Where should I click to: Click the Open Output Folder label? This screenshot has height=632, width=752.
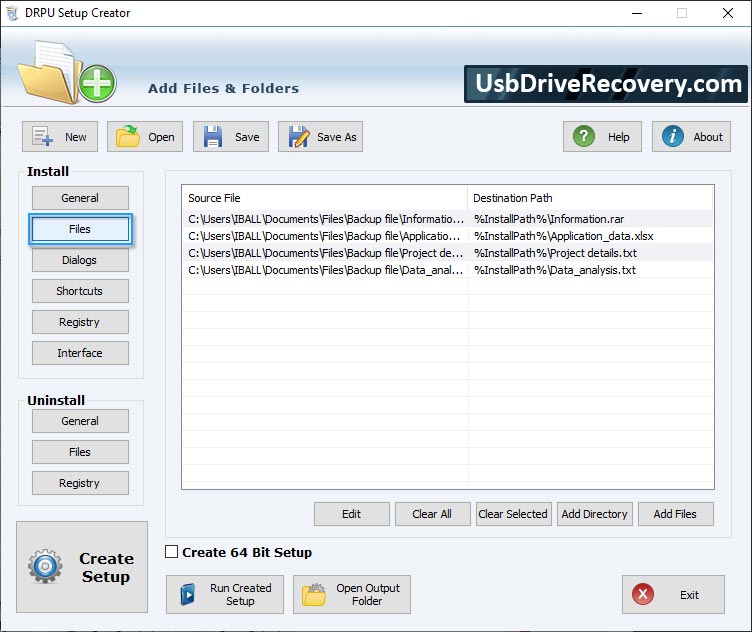(368, 595)
